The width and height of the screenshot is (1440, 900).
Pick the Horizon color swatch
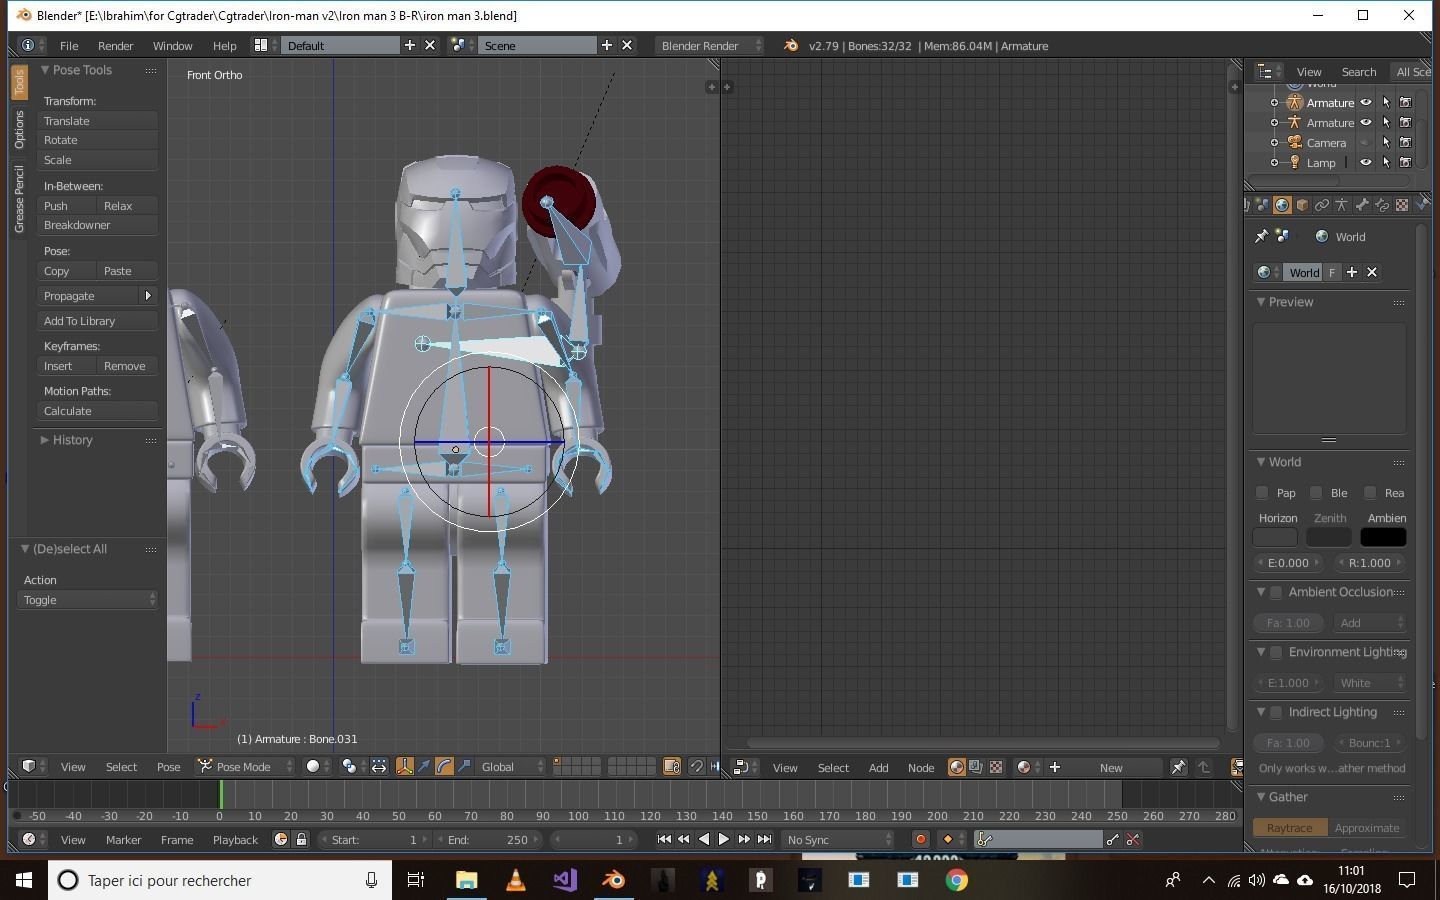point(1275,538)
